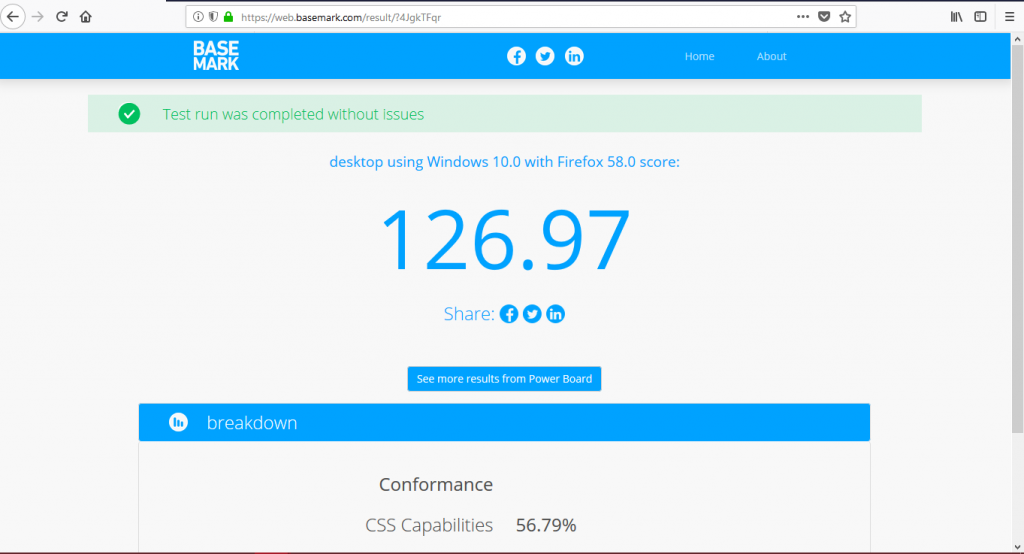1024x554 pixels.
Task: Share the score via LinkedIn below result
Action: 556,314
